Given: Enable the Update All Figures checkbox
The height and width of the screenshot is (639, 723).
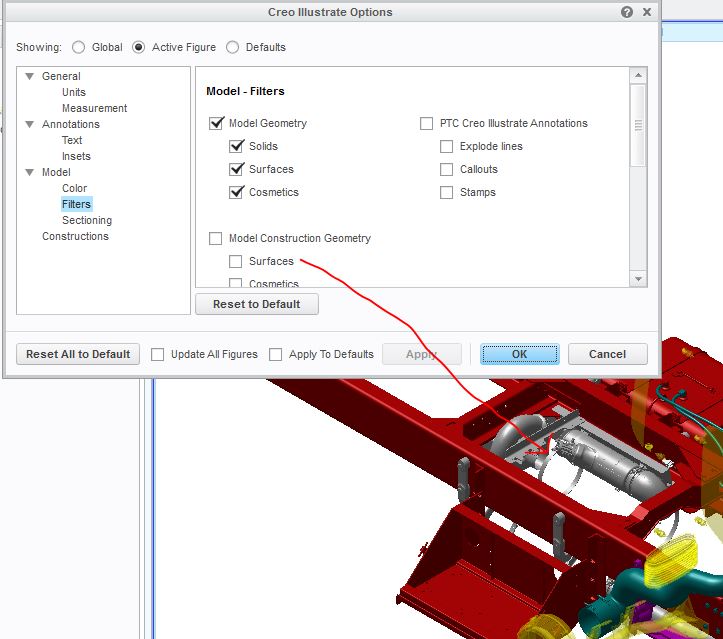Looking at the screenshot, I should [158, 355].
